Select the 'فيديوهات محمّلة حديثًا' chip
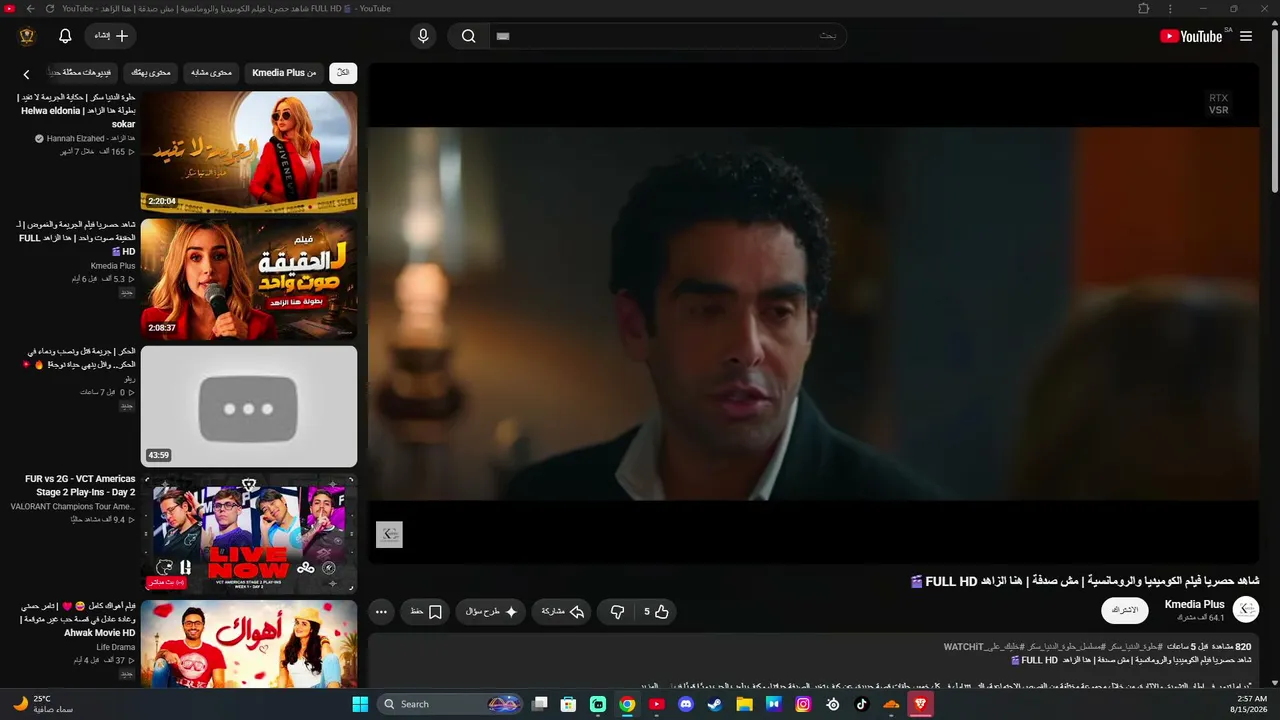Viewport: 1280px width, 720px height. click(x=83, y=73)
